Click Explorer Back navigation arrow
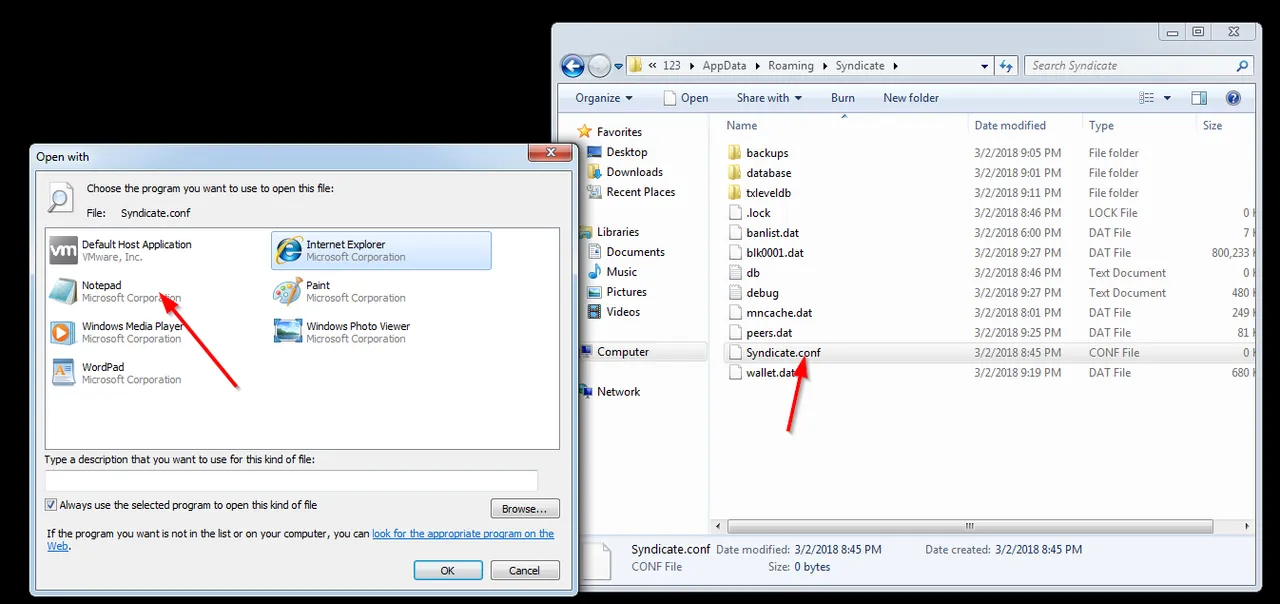Viewport: 1280px width, 604px height. coord(572,66)
